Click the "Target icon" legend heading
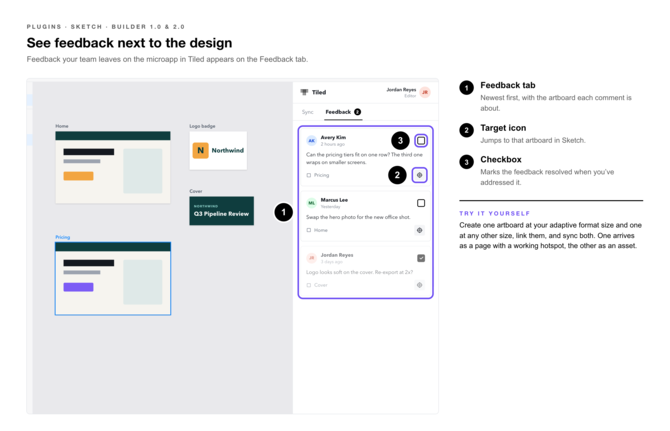Image resolution: width=670 pixels, height=431 pixels. click(x=503, y=128)
